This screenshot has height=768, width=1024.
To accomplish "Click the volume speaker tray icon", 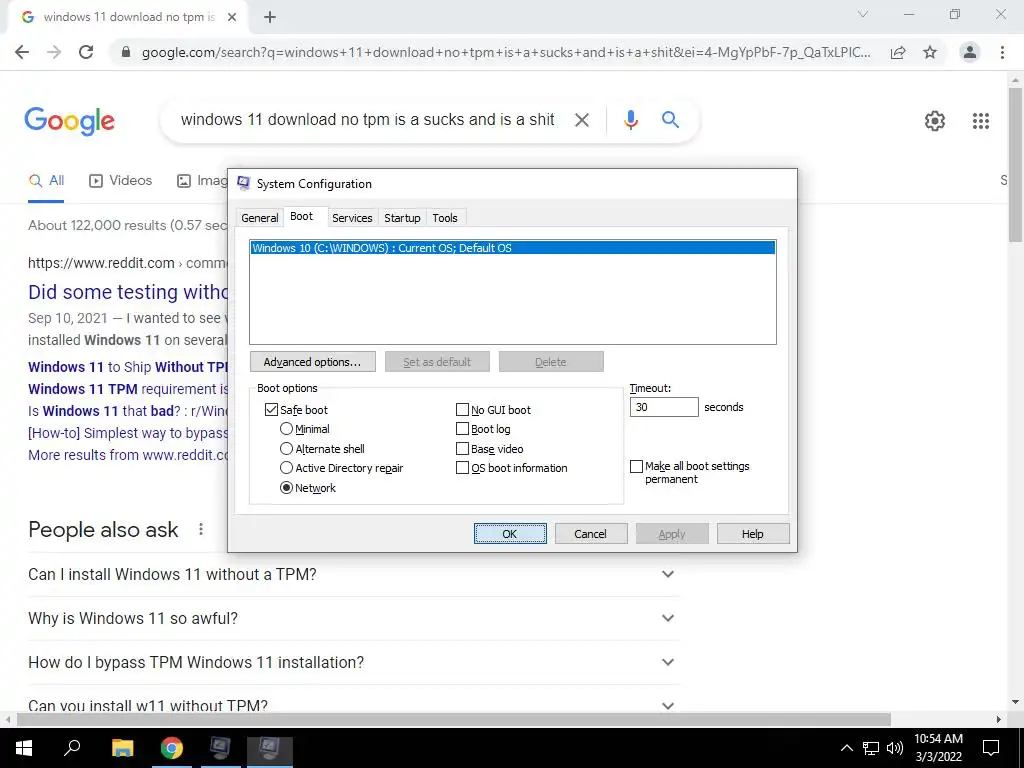I will pyautogui.click(x=895, y=748).
